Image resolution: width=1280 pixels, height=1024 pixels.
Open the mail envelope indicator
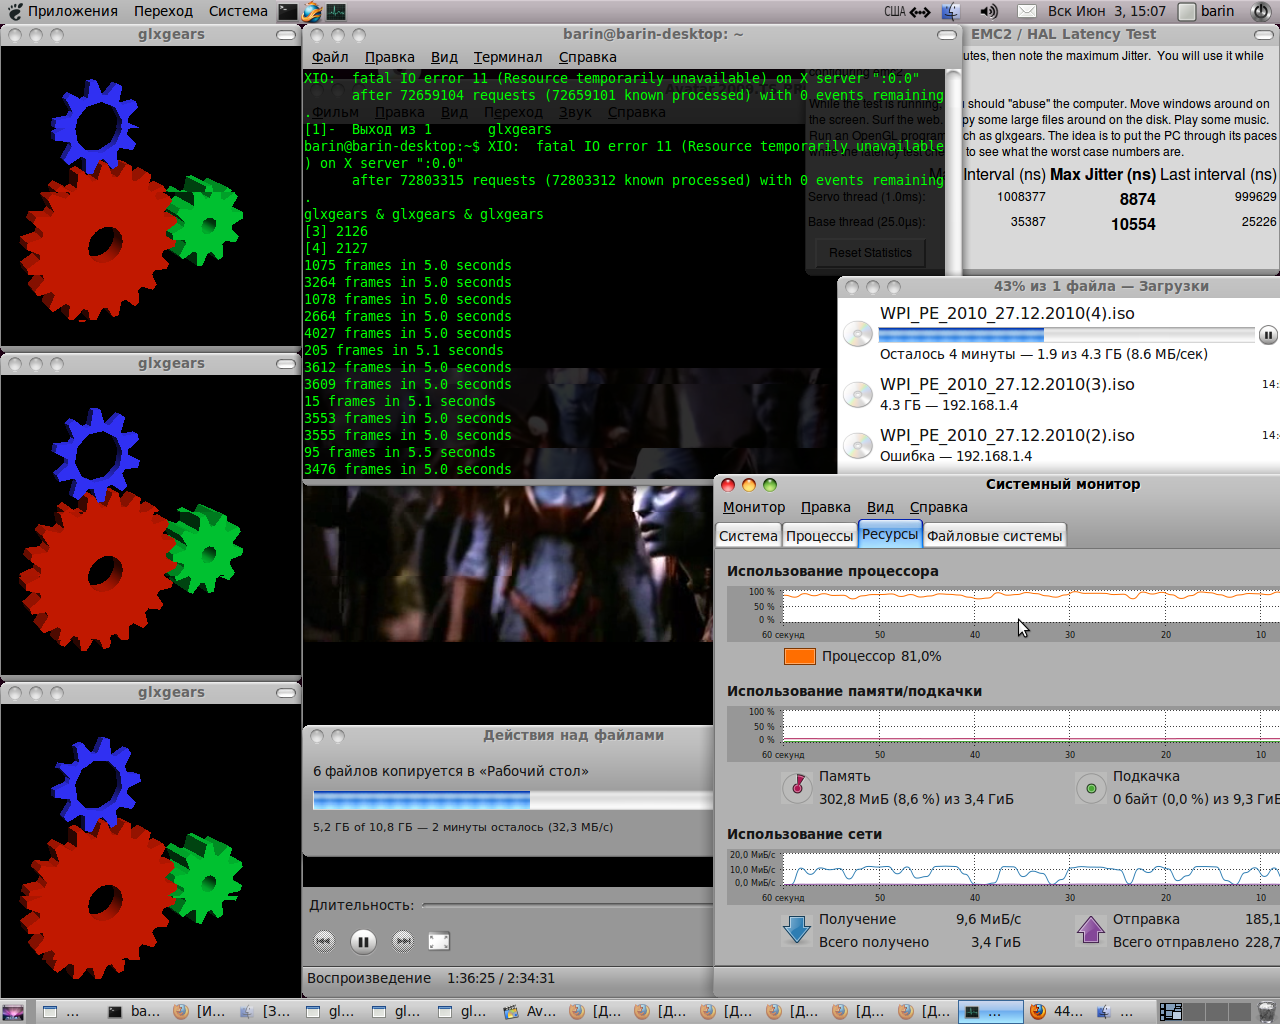(x=1027, y=12)
